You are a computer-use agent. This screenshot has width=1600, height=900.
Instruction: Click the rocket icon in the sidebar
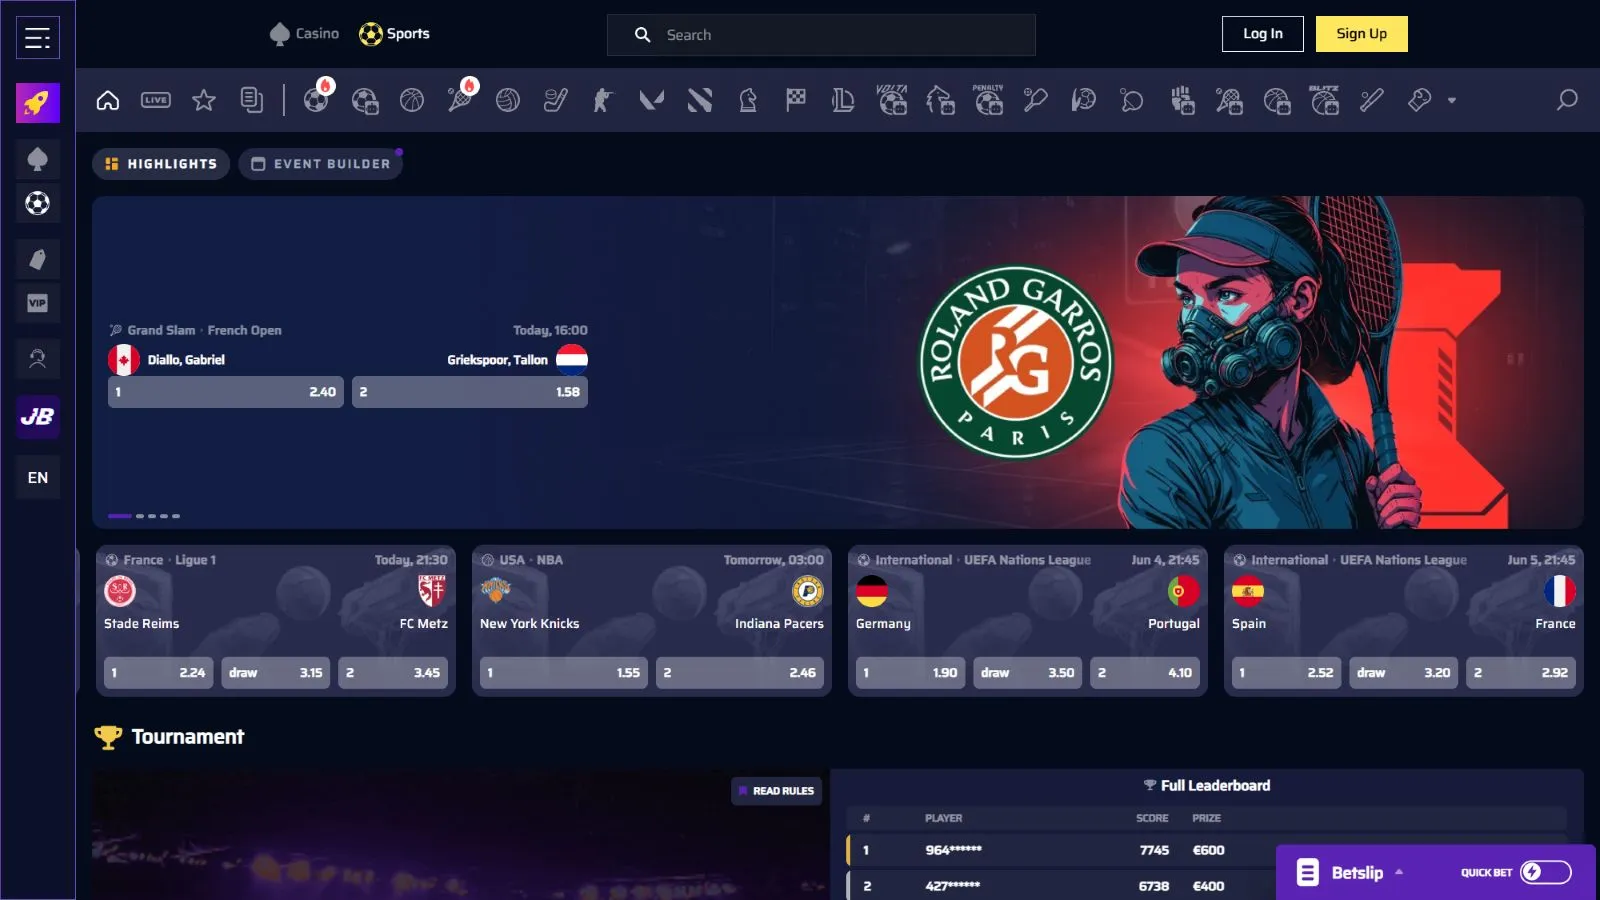click(x=38, y=103)
